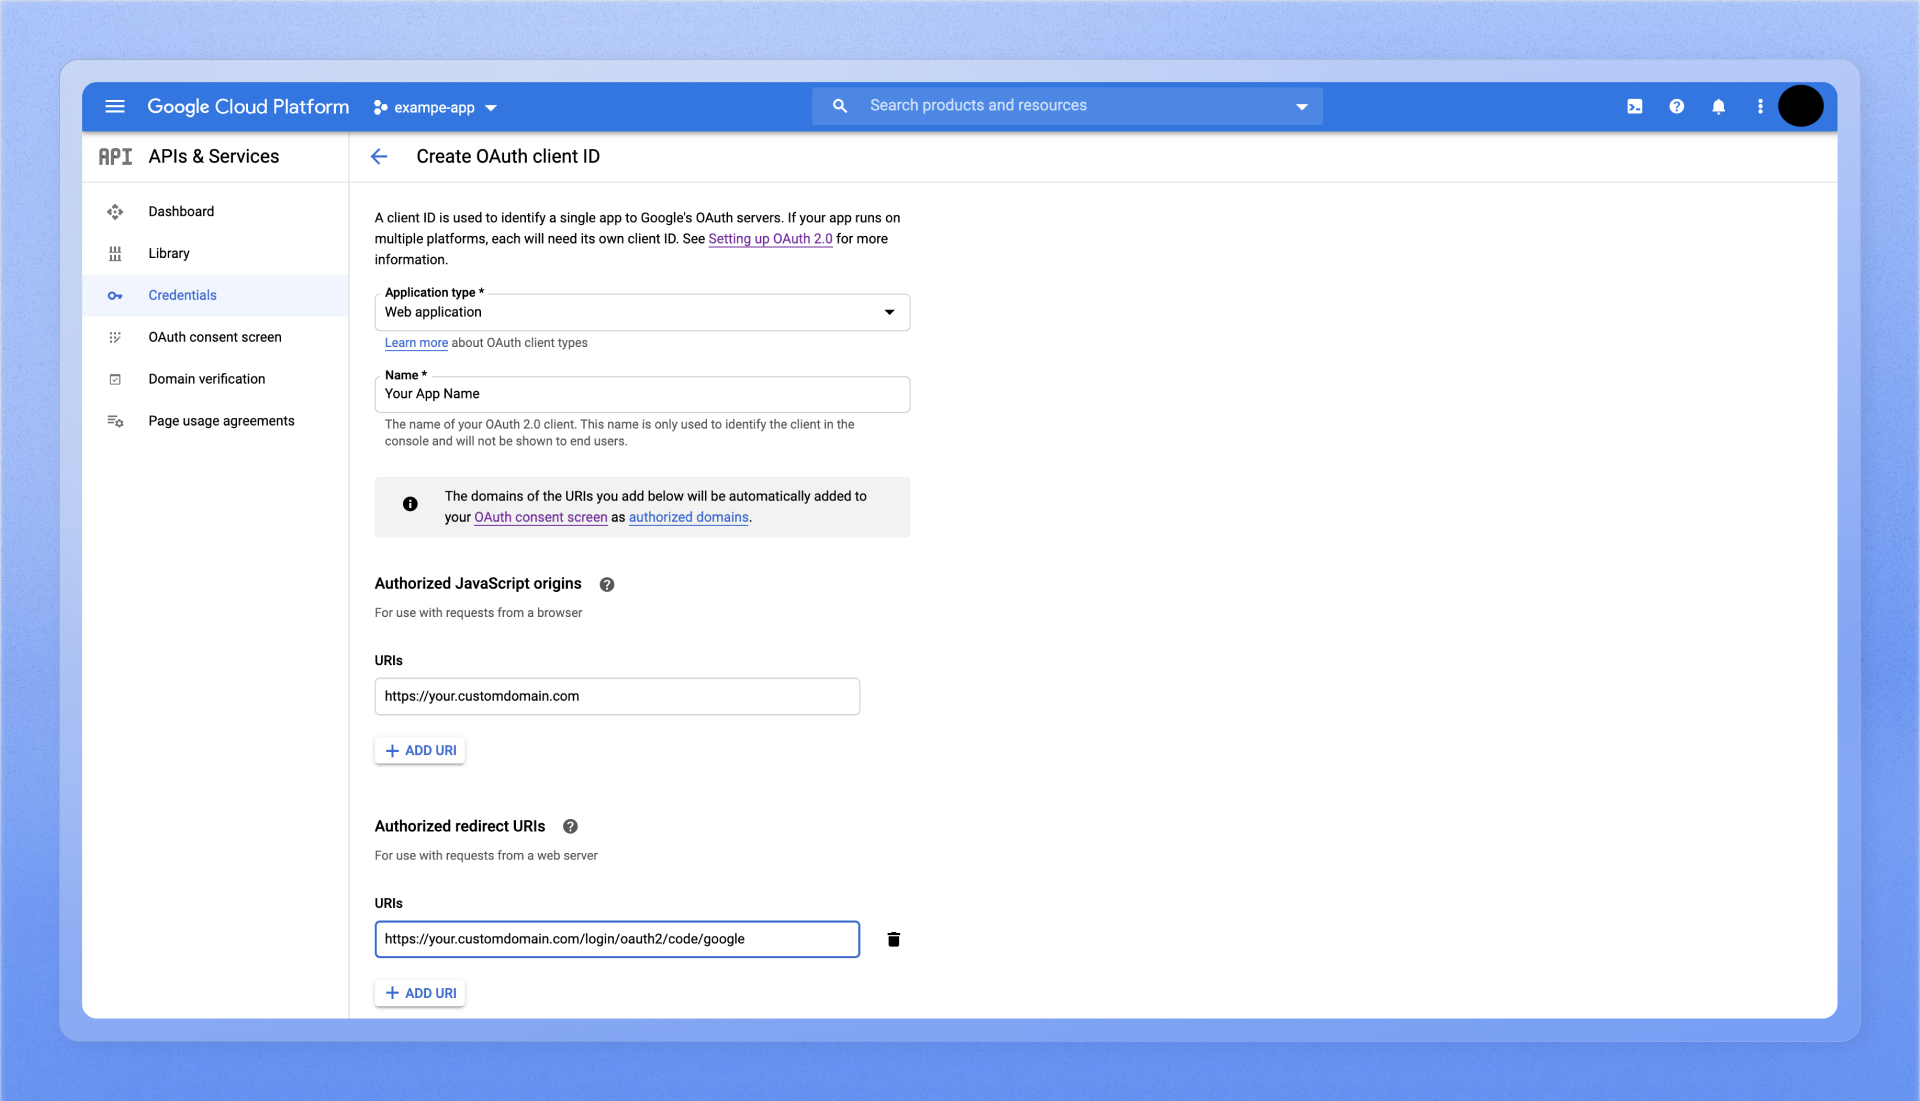Image resolution: width=1920 pixels, height=1101 pixels.
Task: Delete the redirect URI with trash icon
Action: [x=893, y=940]
